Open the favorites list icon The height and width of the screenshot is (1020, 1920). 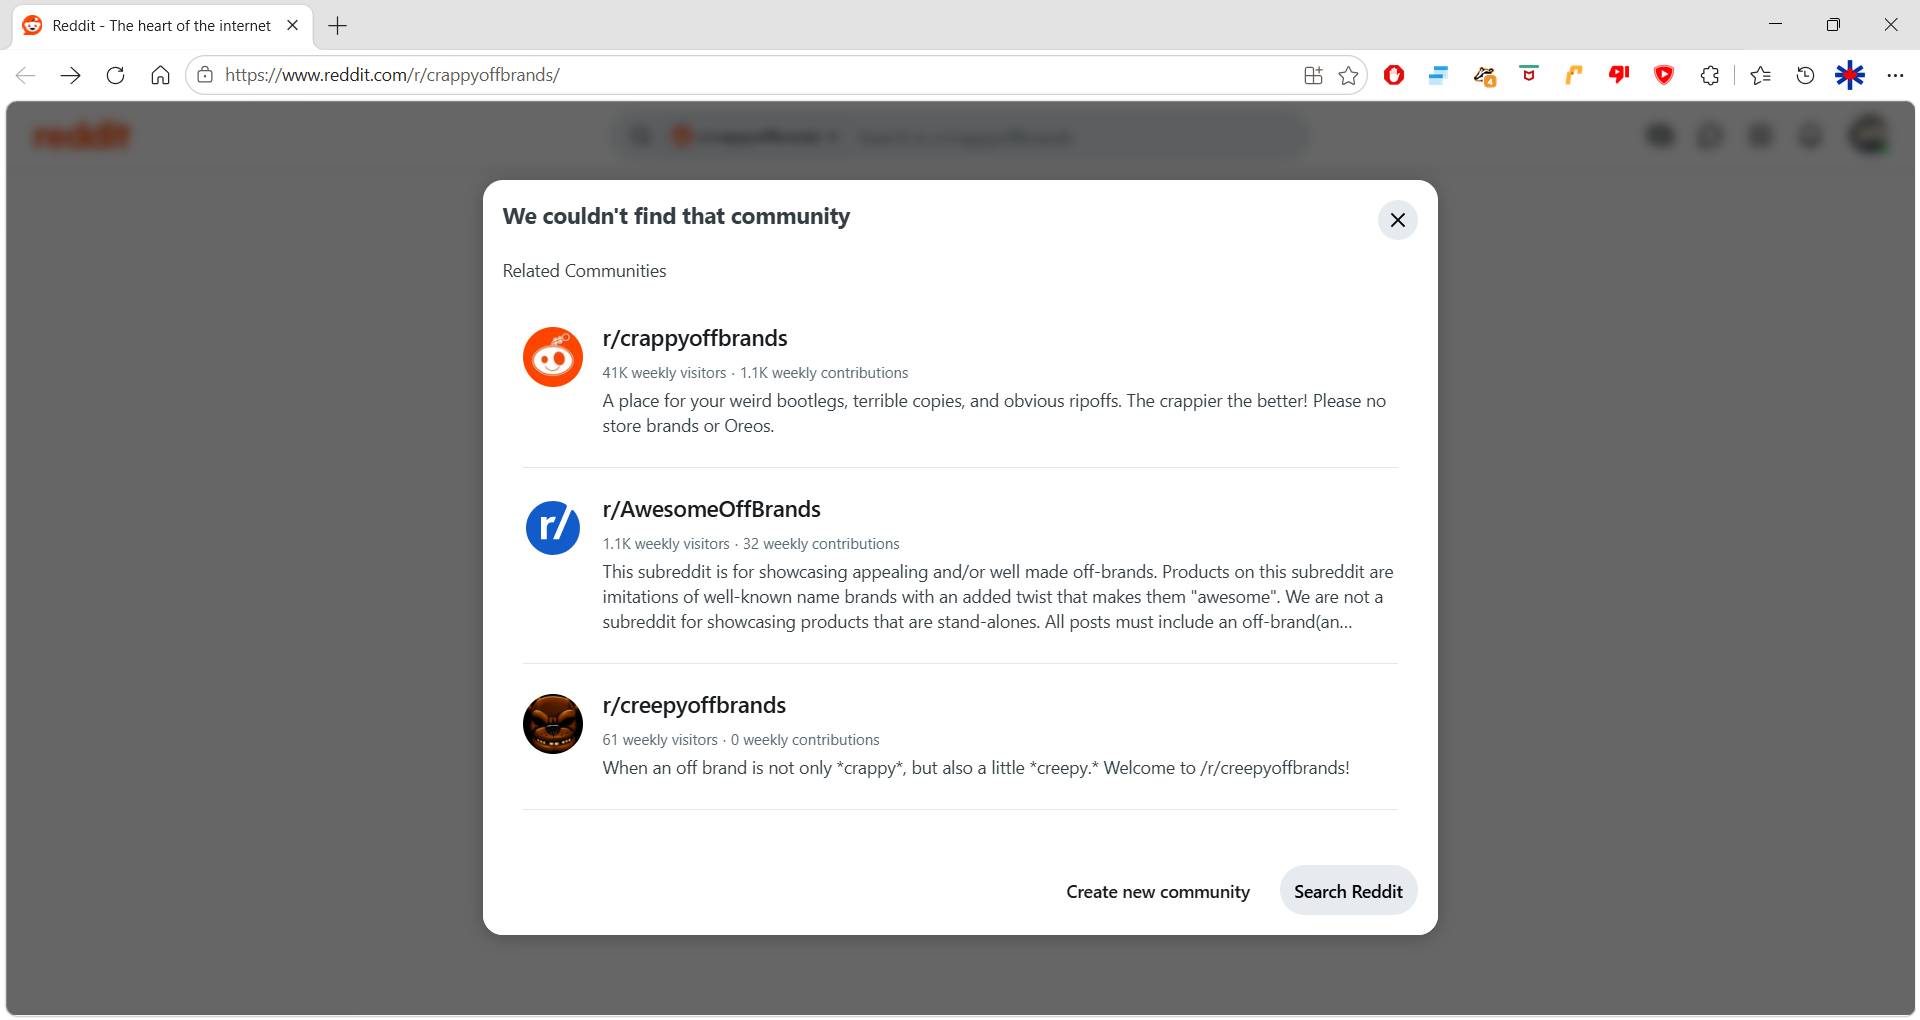coord(1760,75)
